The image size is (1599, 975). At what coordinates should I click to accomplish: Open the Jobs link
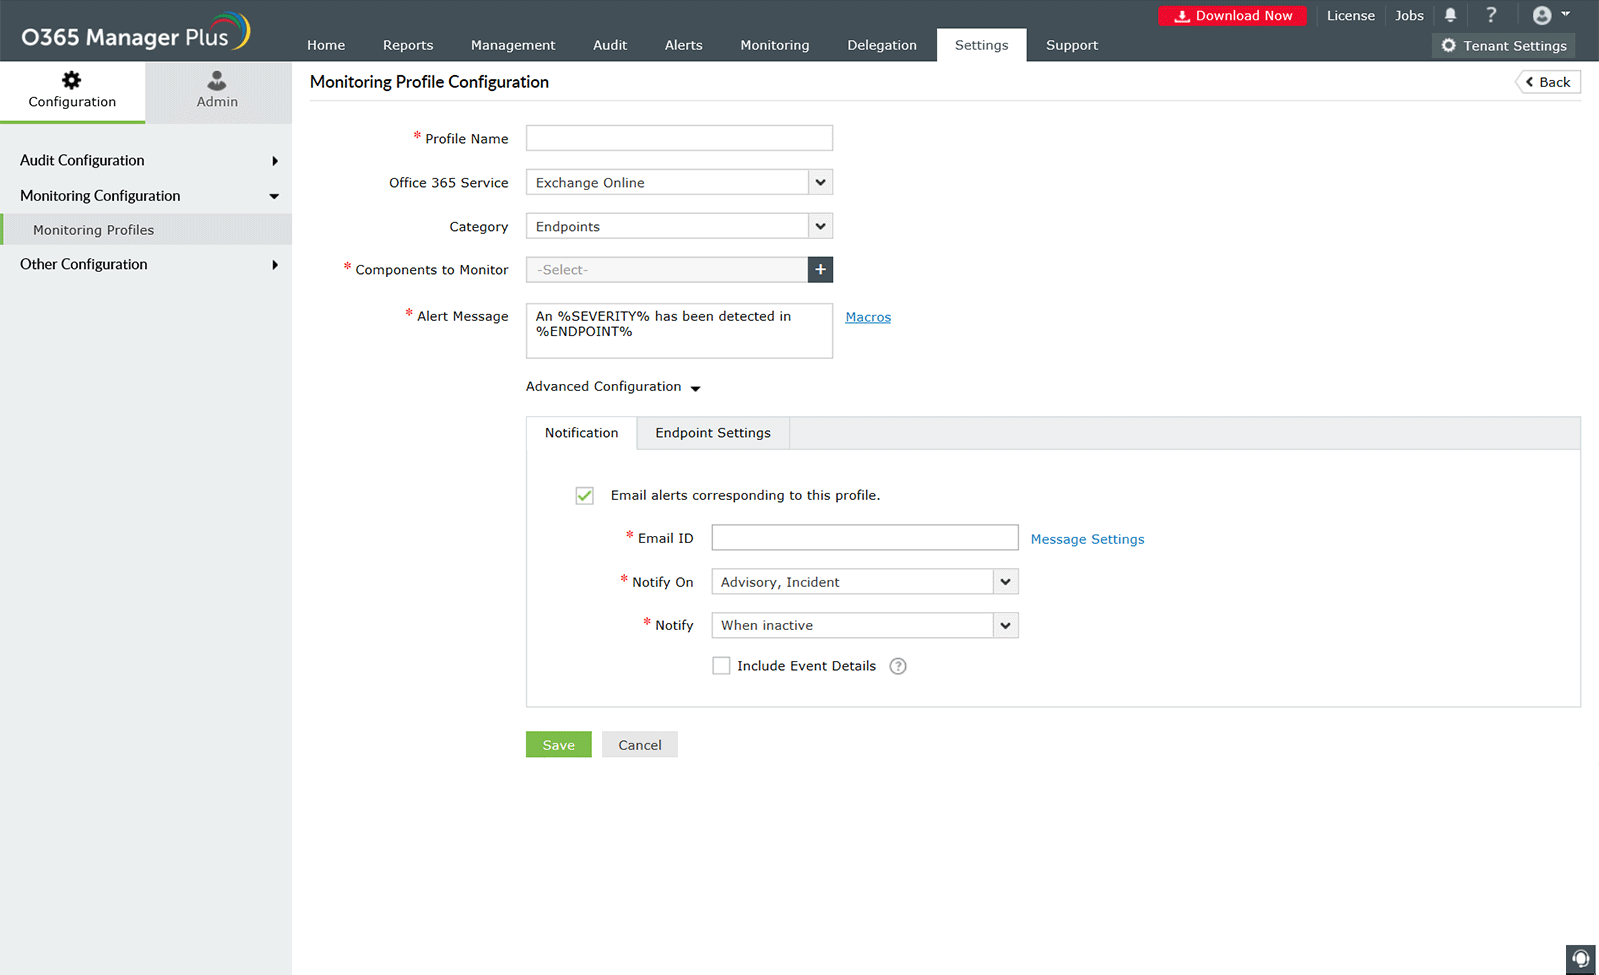click(x=1410, y=15)
